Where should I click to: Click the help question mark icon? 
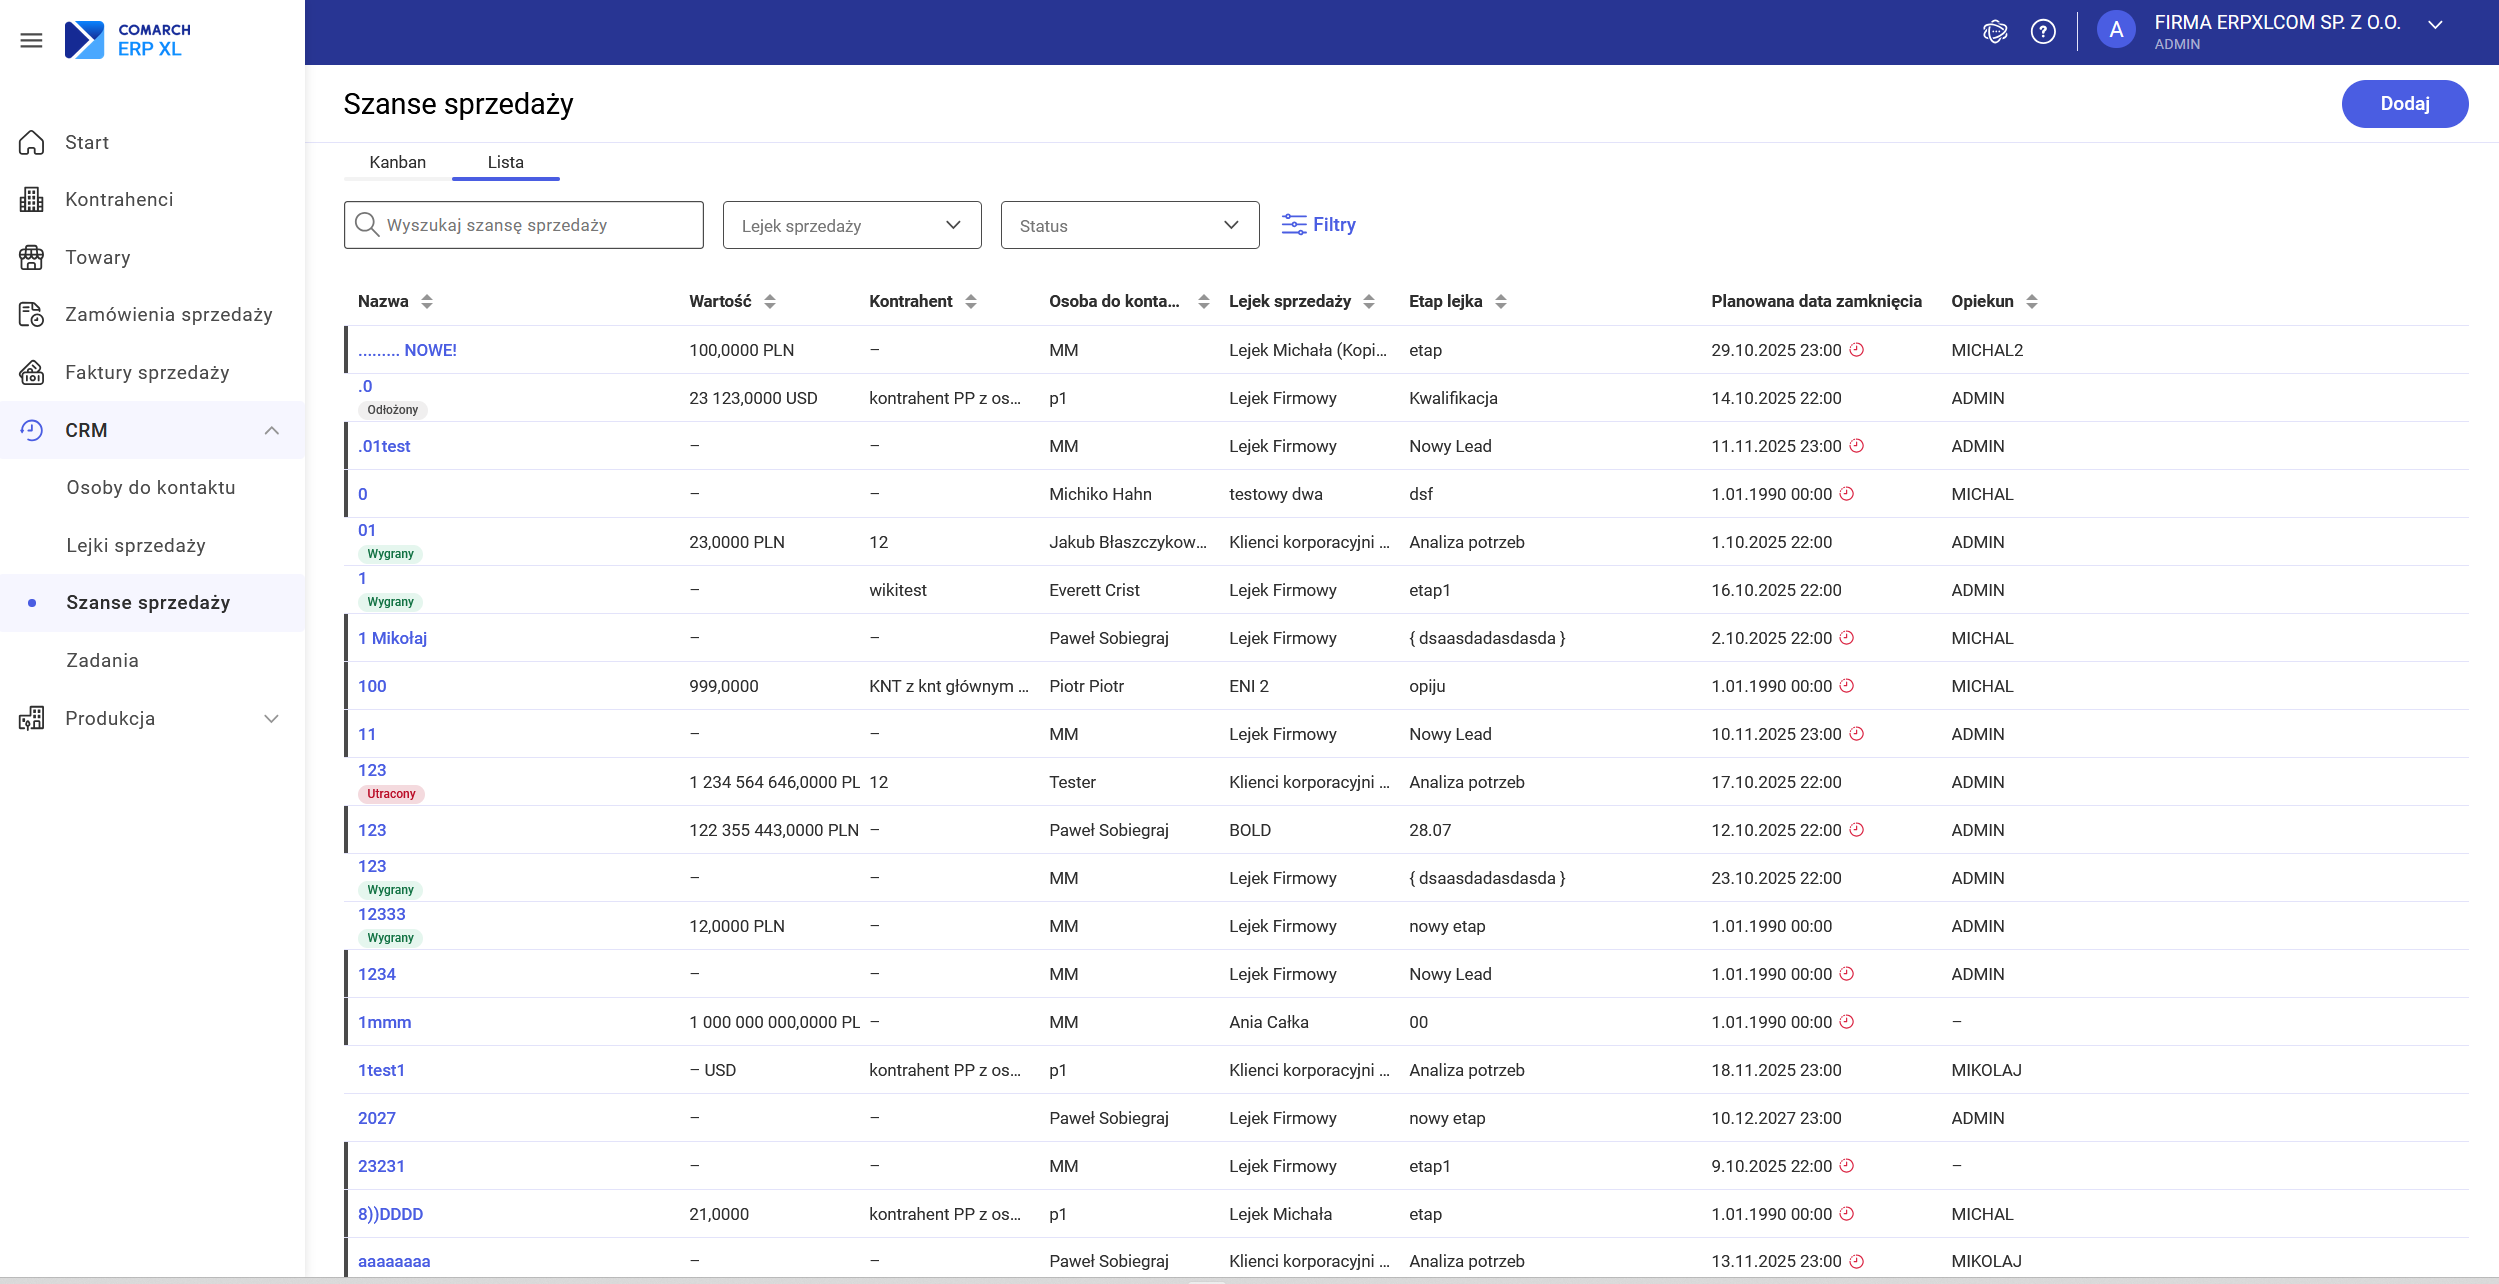[2044, 31]
